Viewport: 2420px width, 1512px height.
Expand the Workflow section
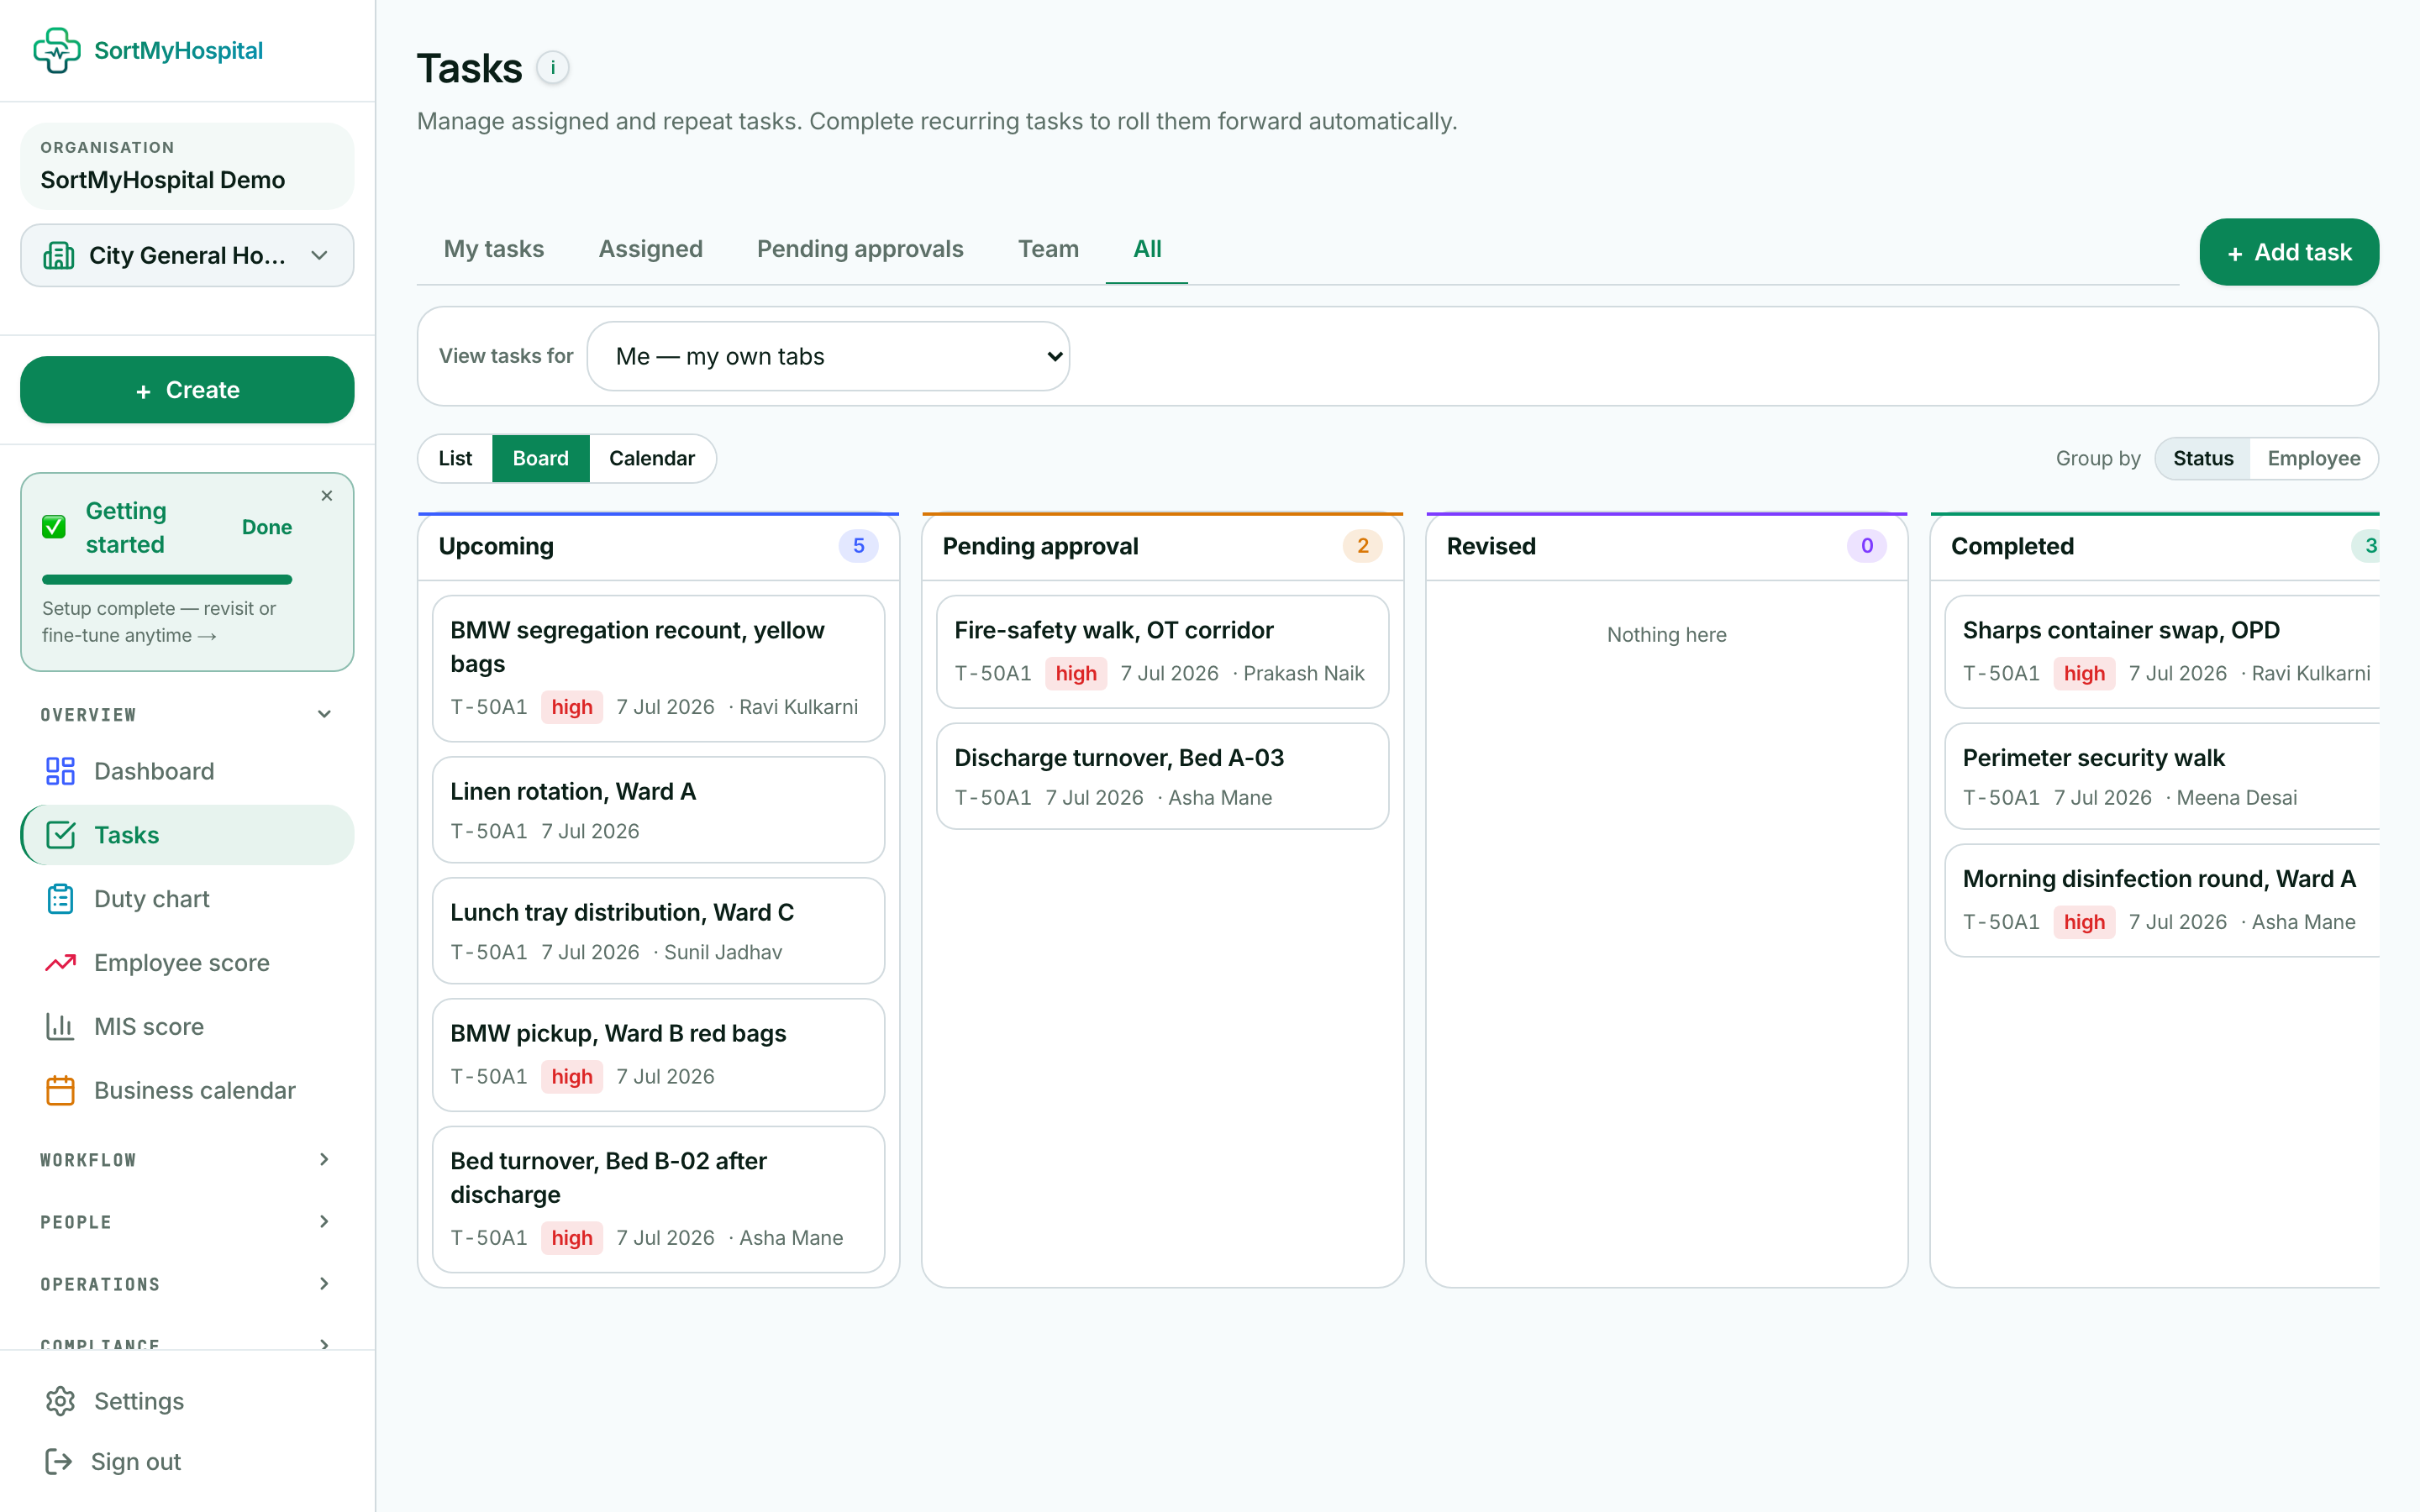(187, 1159)
